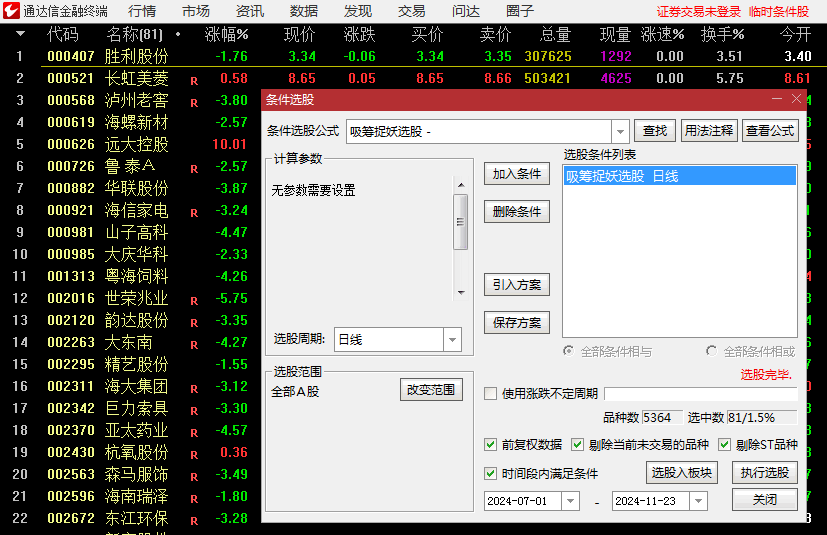
Task: Click the R marker beside 大东南
Action: [194, 345]
